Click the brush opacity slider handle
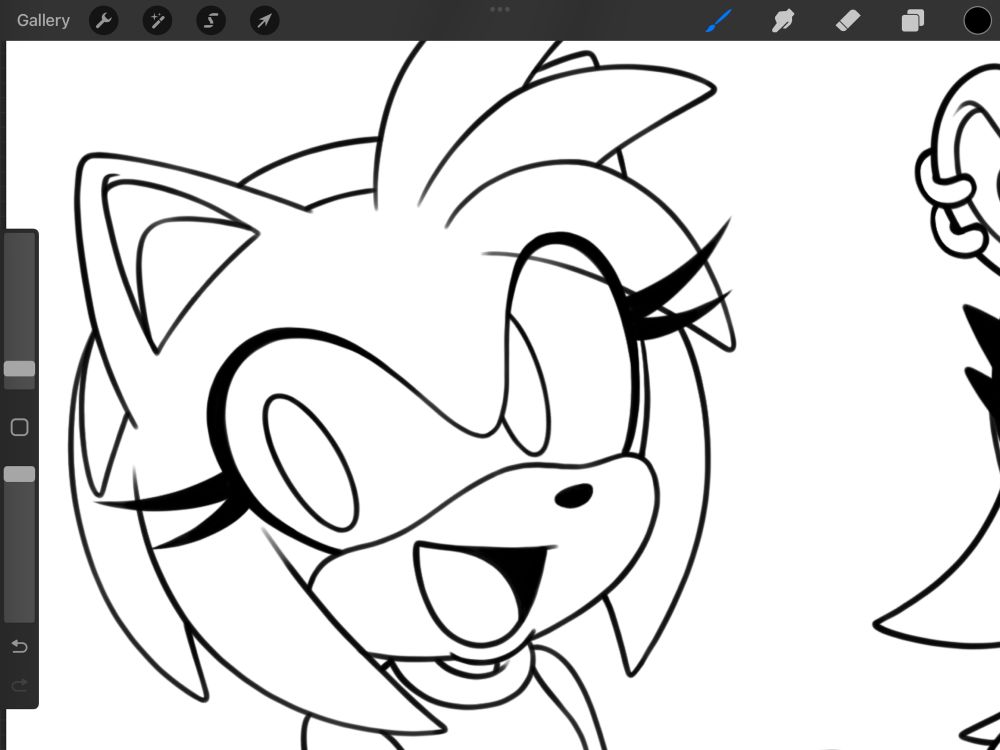This screenshot has width=1000, height=750. click(x=19, y=474)
